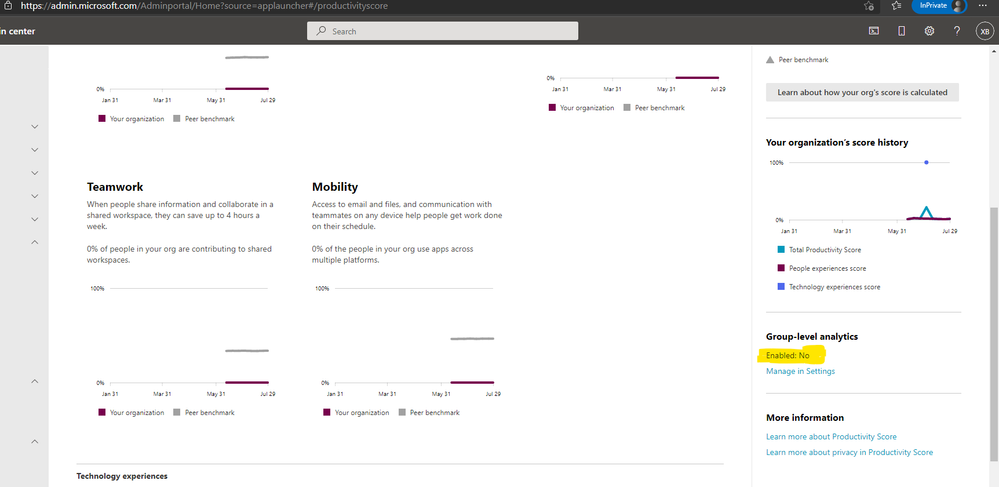Click Peer benchmark triangle label in right panel
Image resolution: width=999 pixels, height=487 pixels.
tap(797, 59)
